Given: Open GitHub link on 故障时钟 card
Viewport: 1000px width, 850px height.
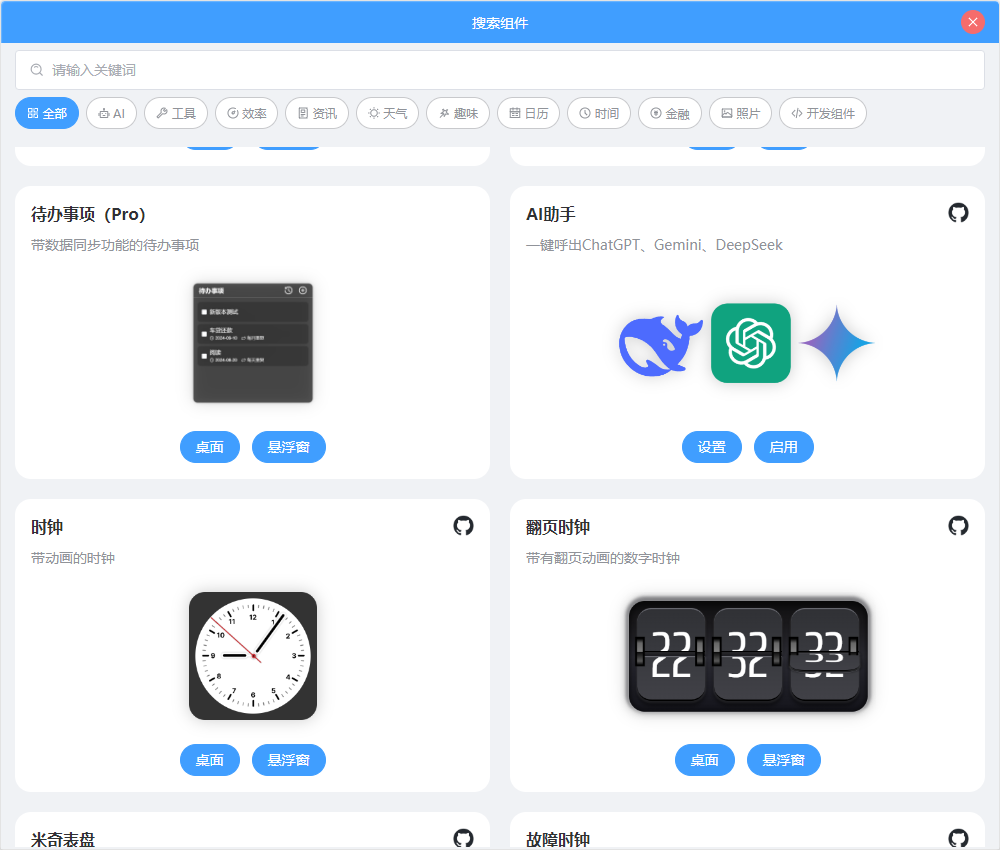Looking at the screenshot, I should coord(958,839).
